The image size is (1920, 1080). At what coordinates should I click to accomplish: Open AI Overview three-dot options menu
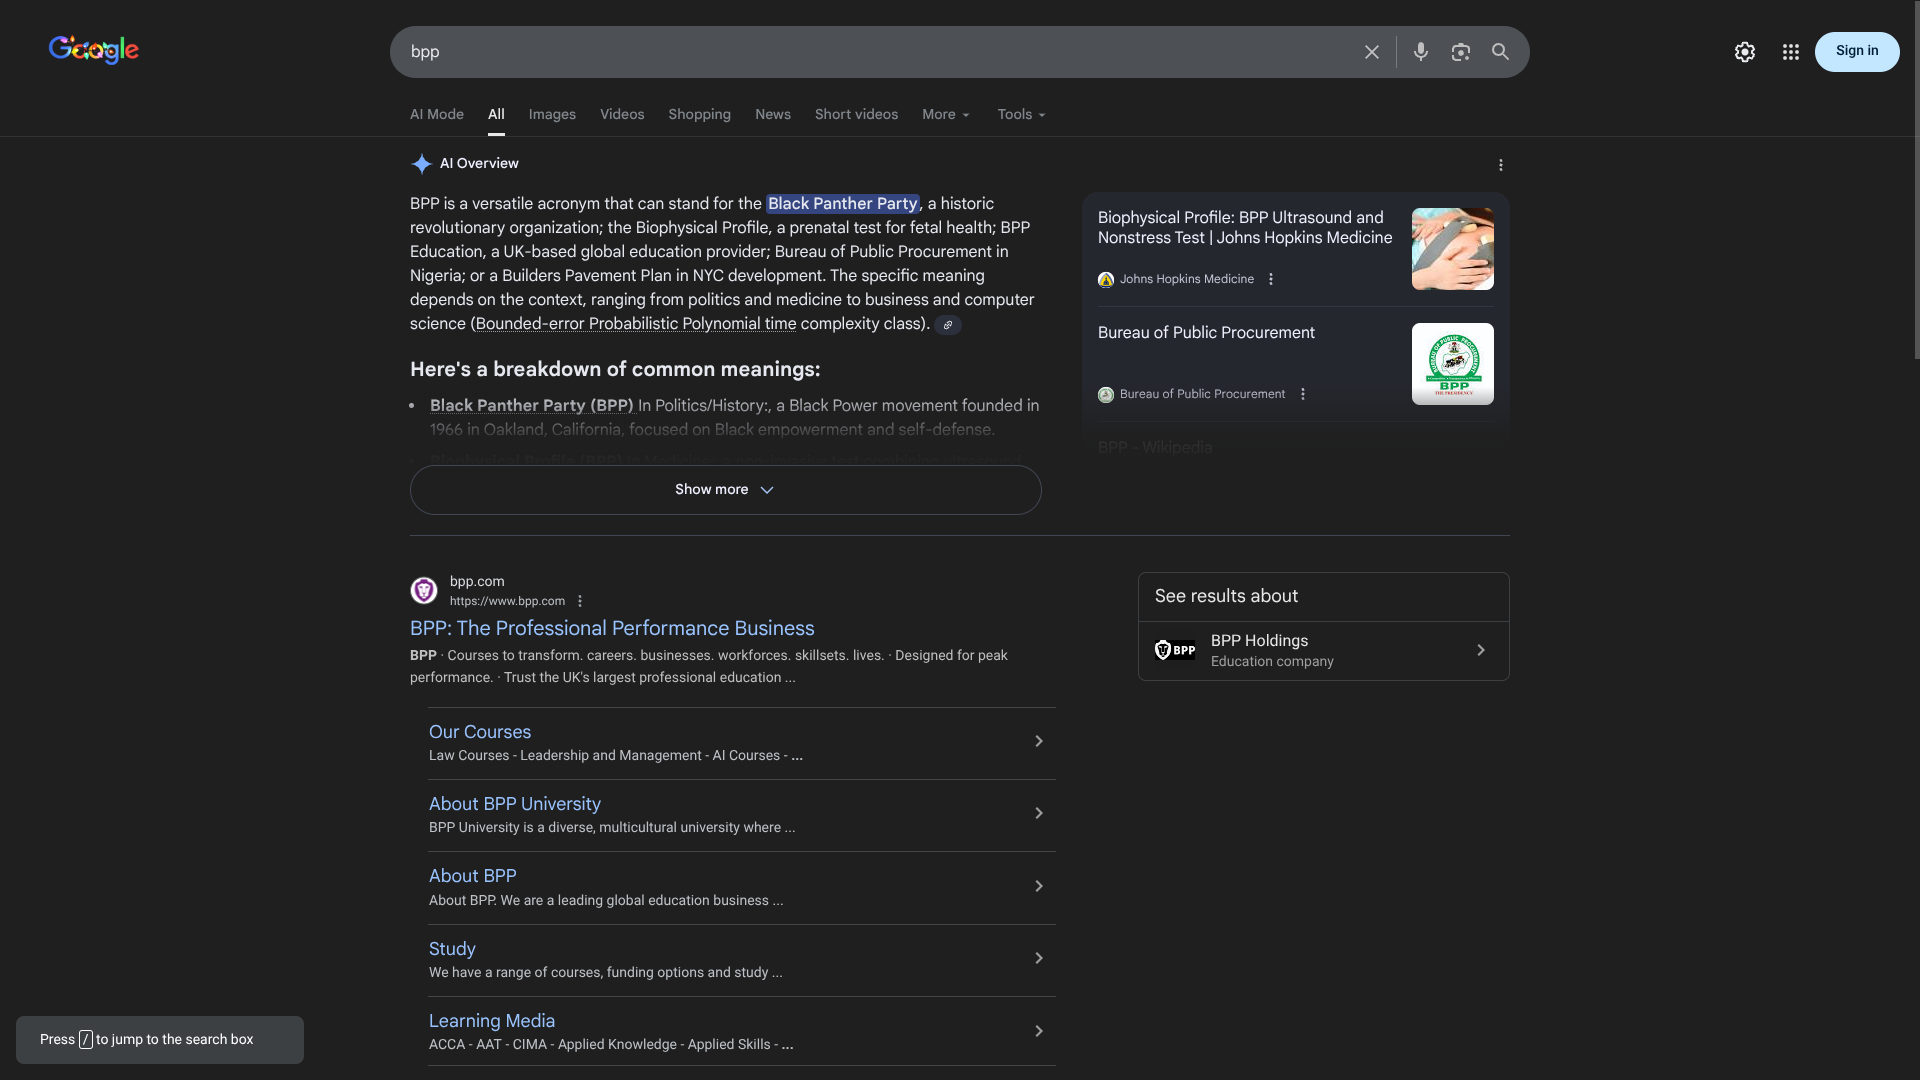click(x=1500, y=165)
